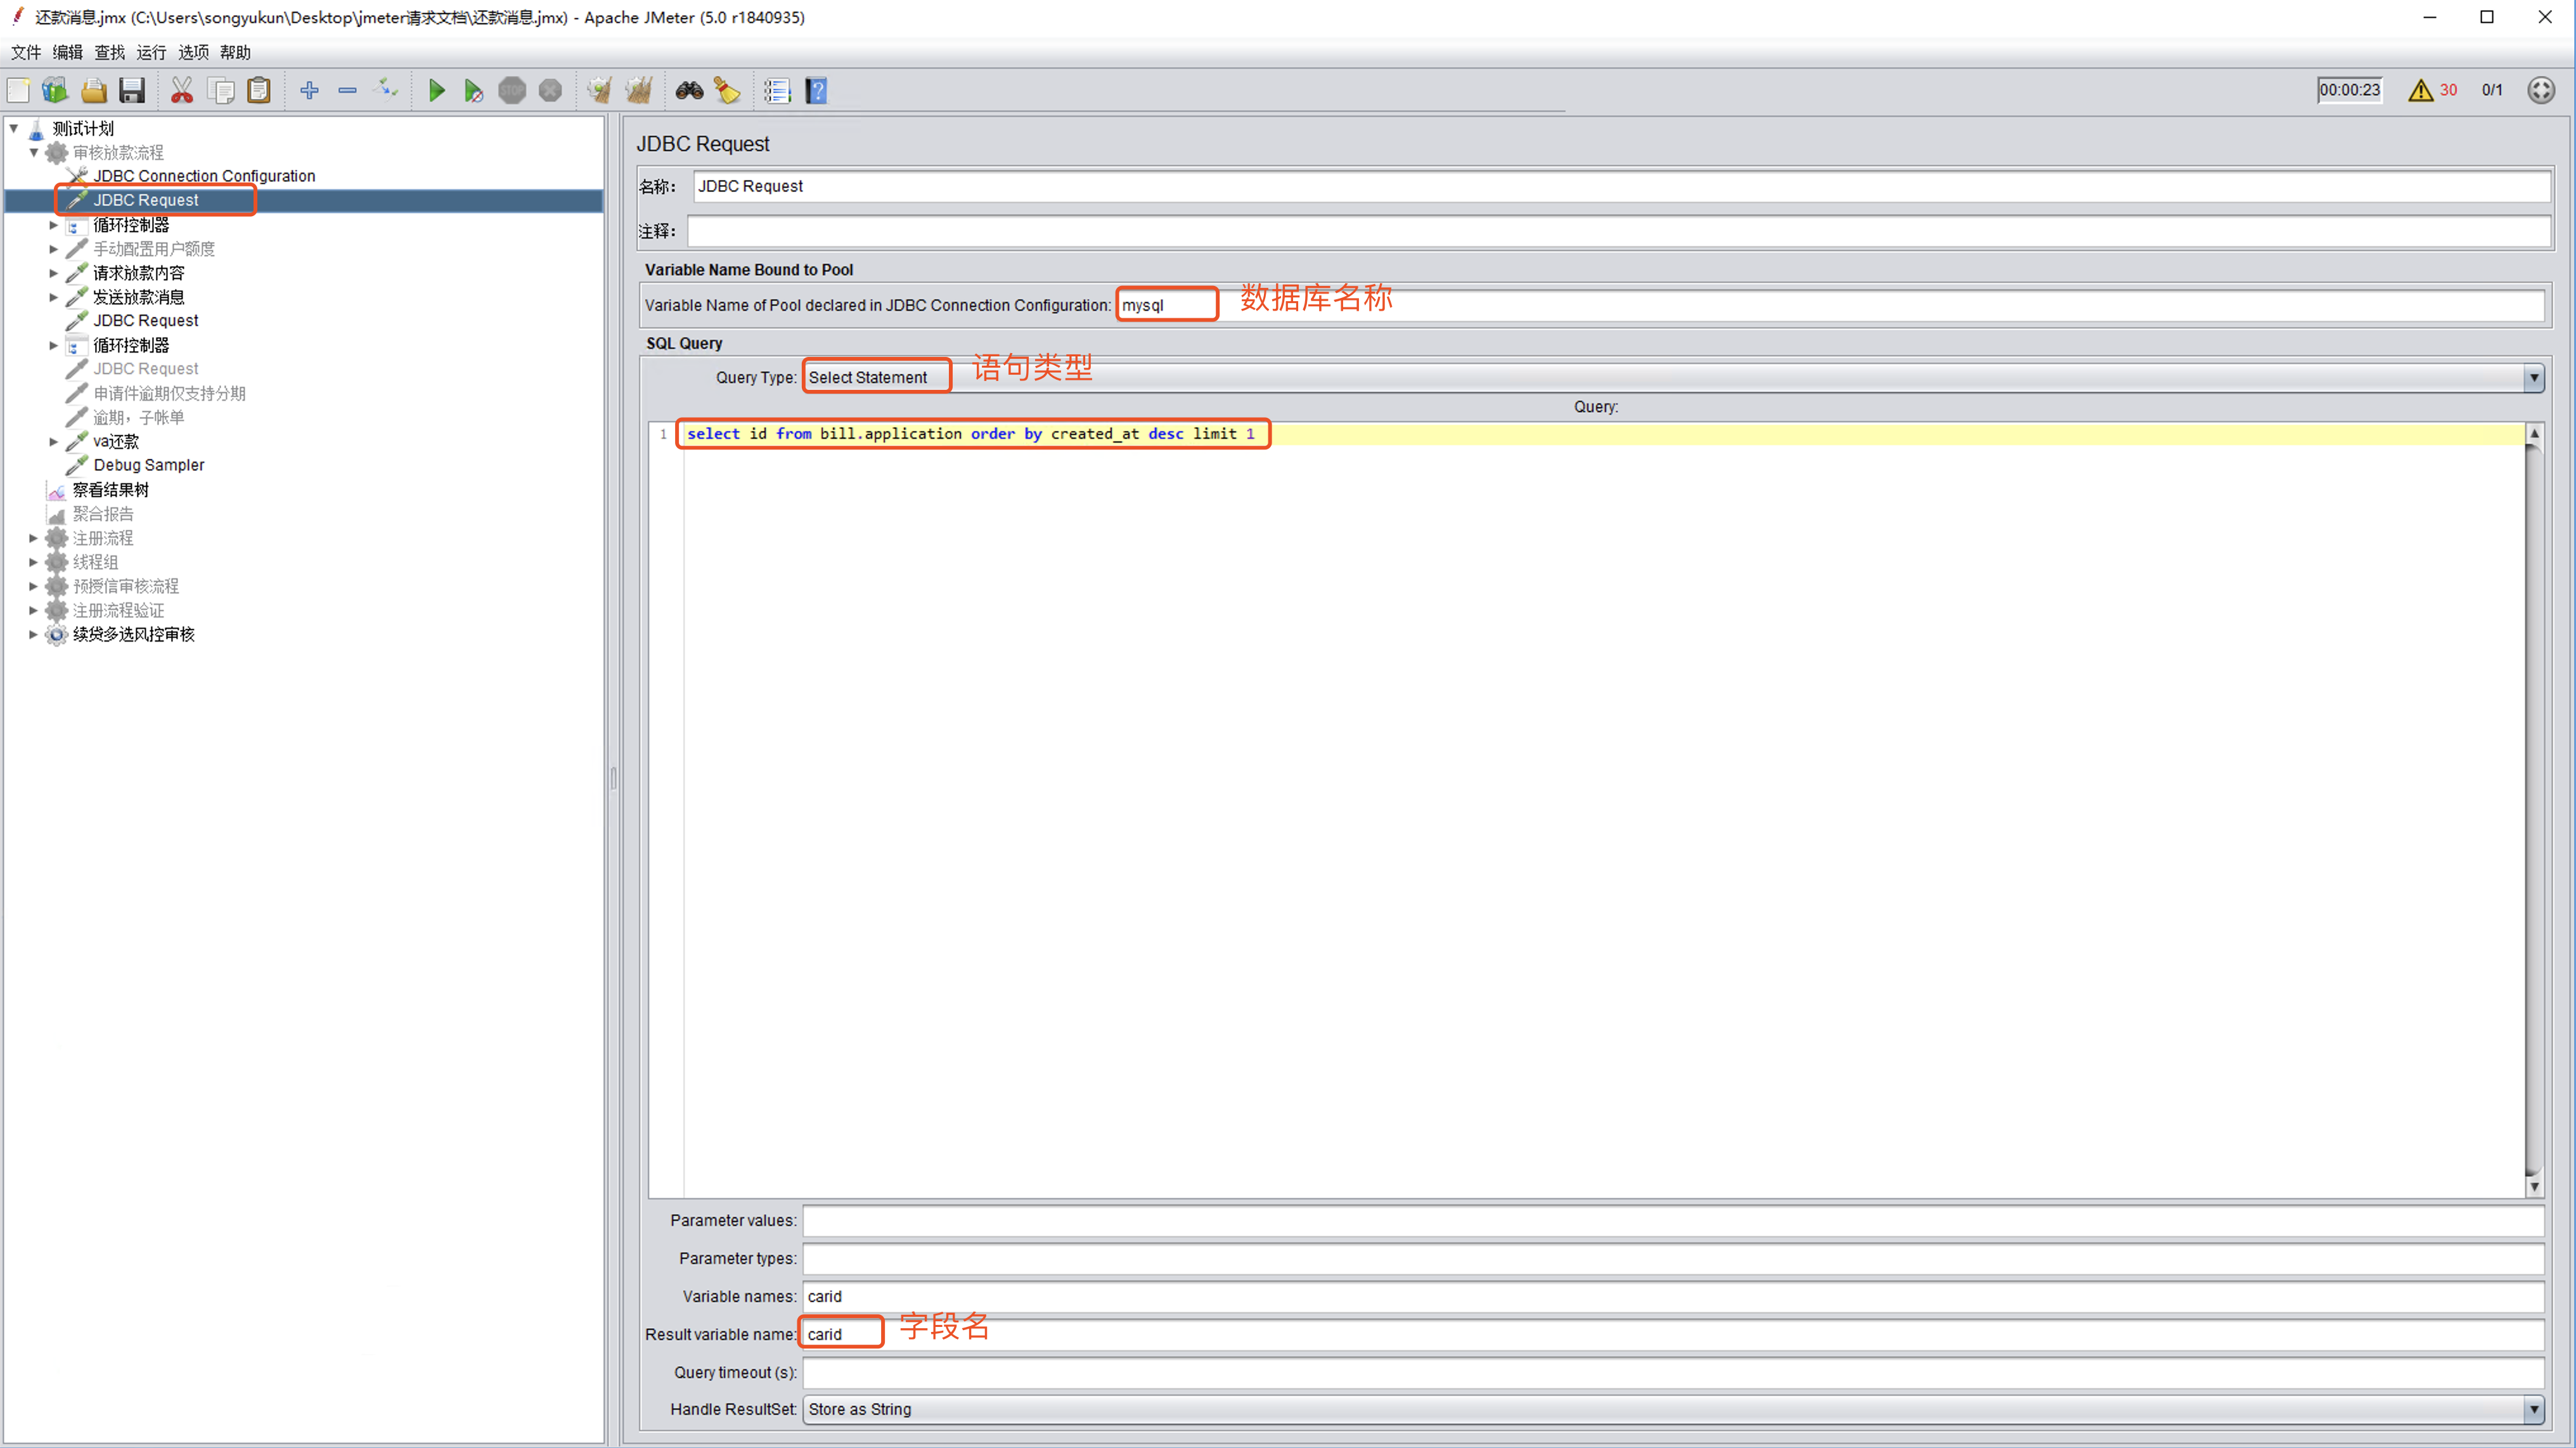This screenshot has height=1448, width=2576.
Task: Select Debug Sampler in tree
Action: click(148, 465)
